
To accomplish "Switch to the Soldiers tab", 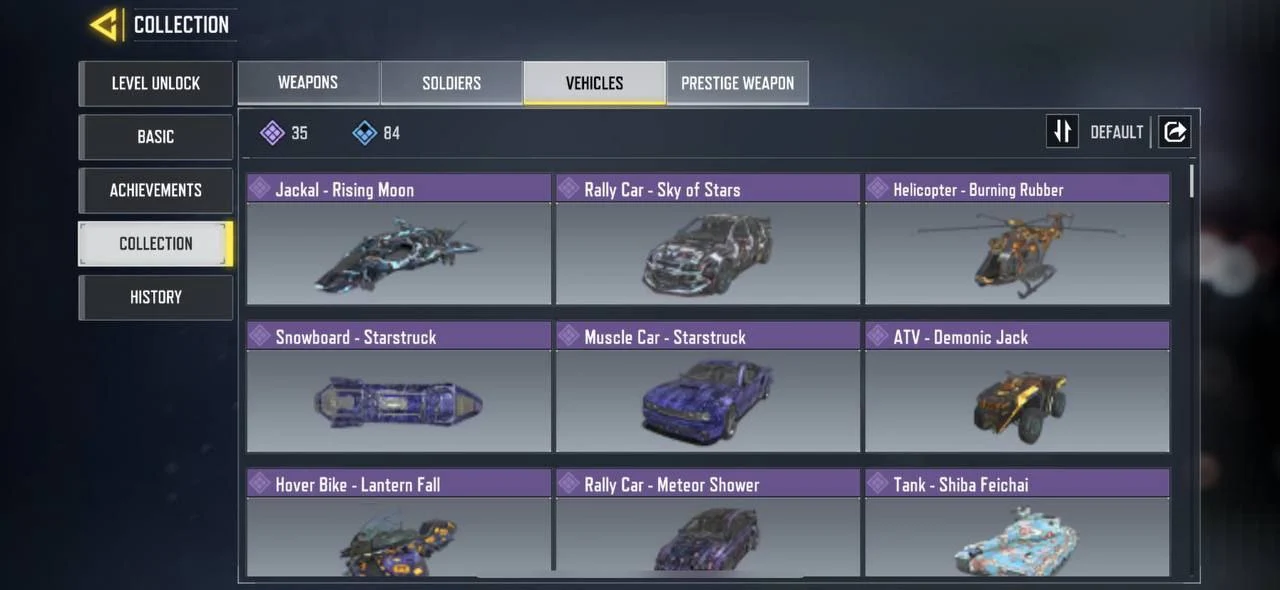I will point(451,83).
